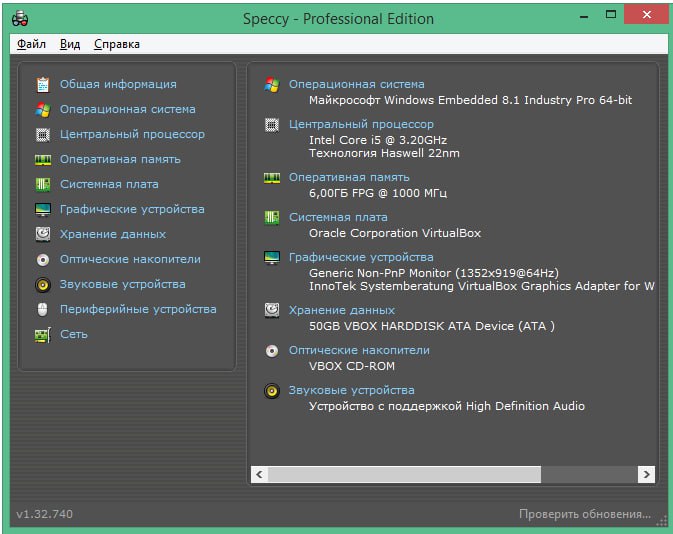Click the disc icon beside Оптические накопители in sidebar

coord(43,259)
